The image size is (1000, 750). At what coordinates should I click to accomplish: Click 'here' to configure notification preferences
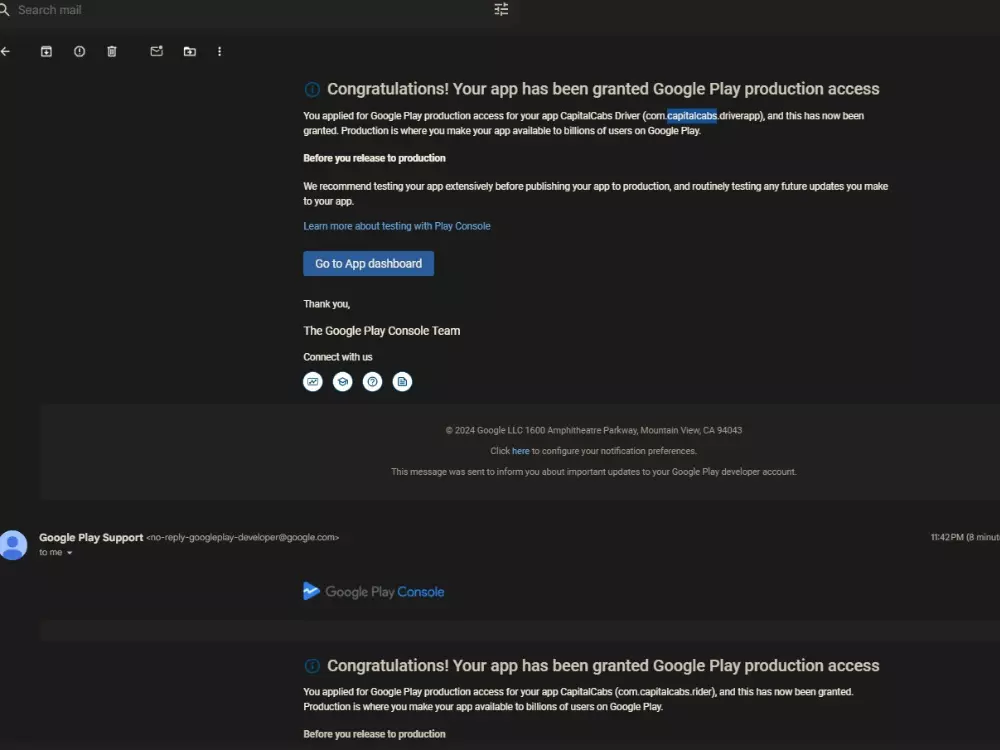tap(520, 450)
